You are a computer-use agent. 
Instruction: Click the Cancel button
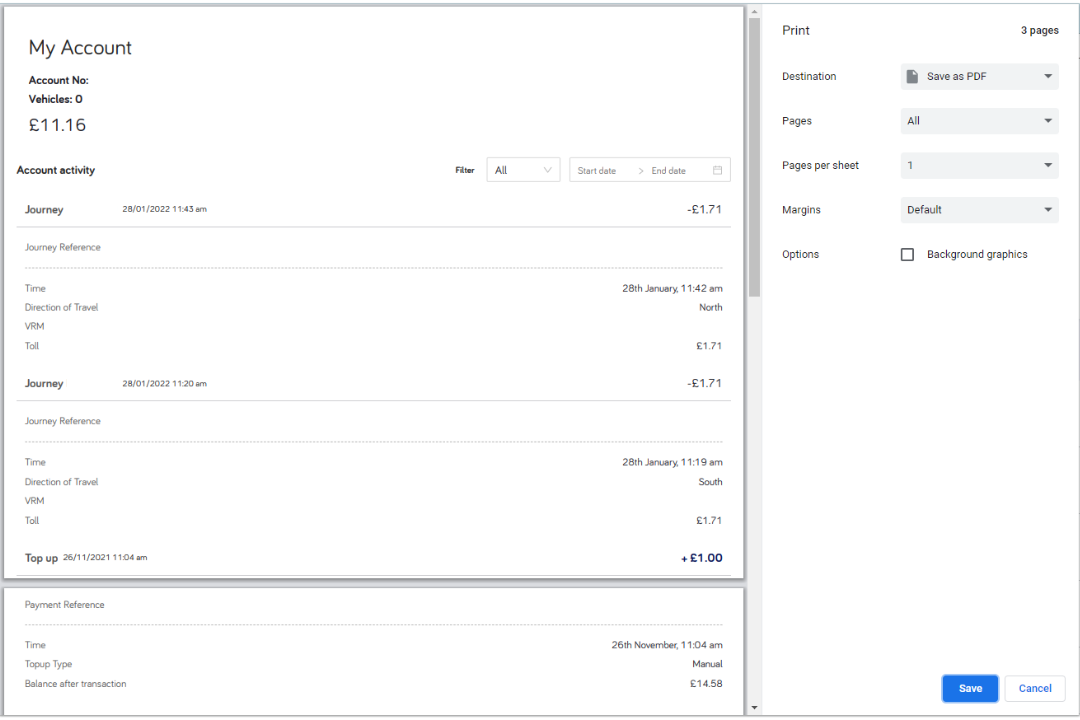(x=1034, y=688)
